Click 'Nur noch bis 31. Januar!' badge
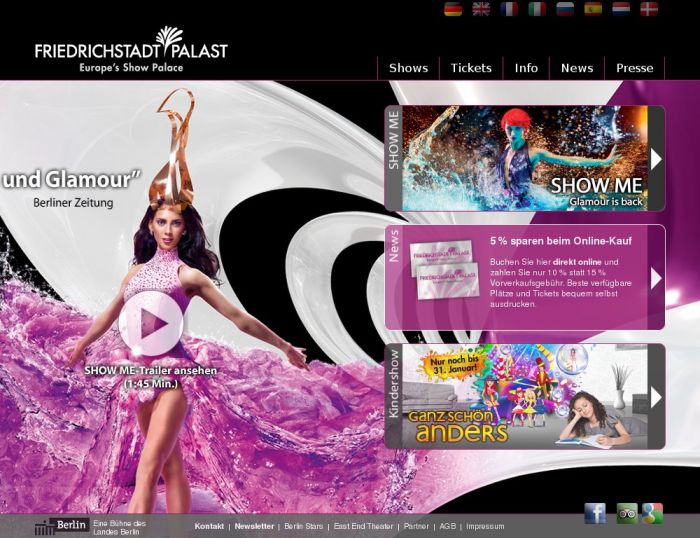Image resolution: width=700 pixels, height=538 pixels. tap(452, 364)
